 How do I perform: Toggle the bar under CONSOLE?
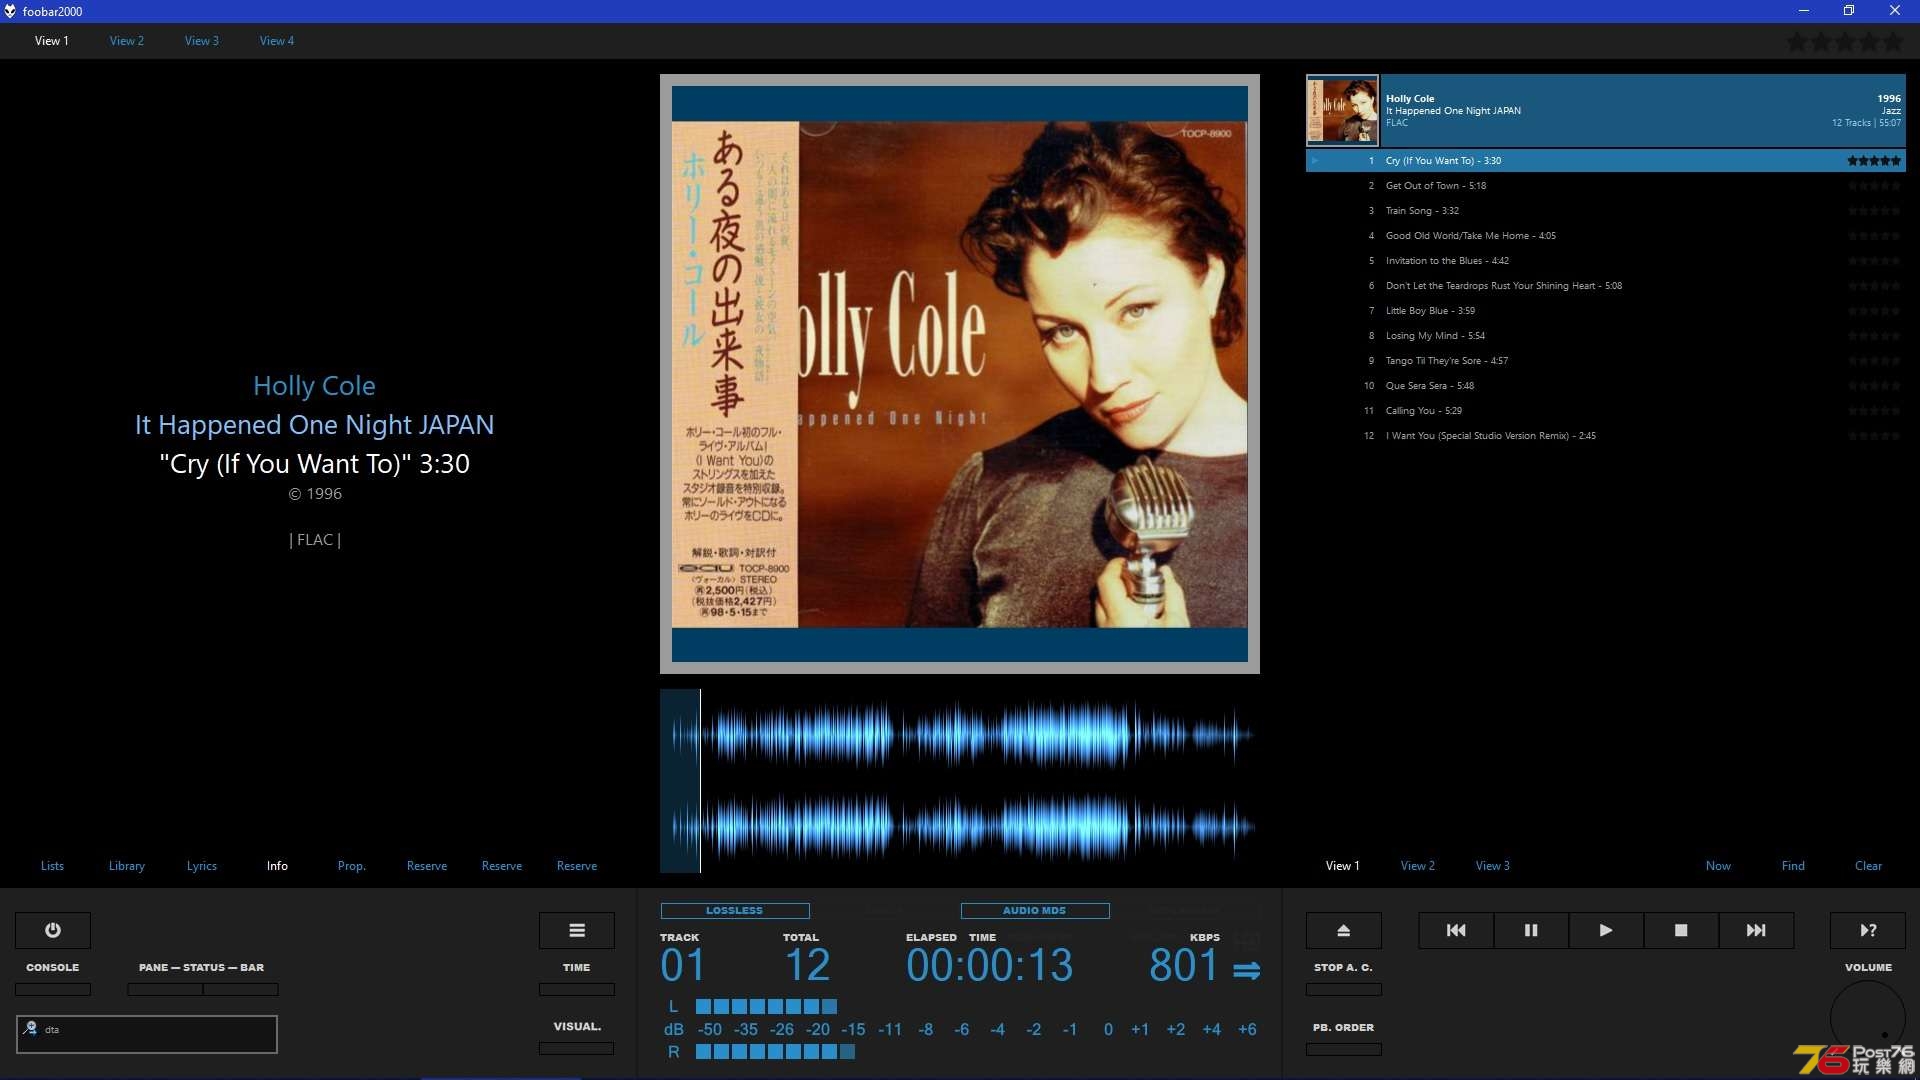(x=53, y=989)
